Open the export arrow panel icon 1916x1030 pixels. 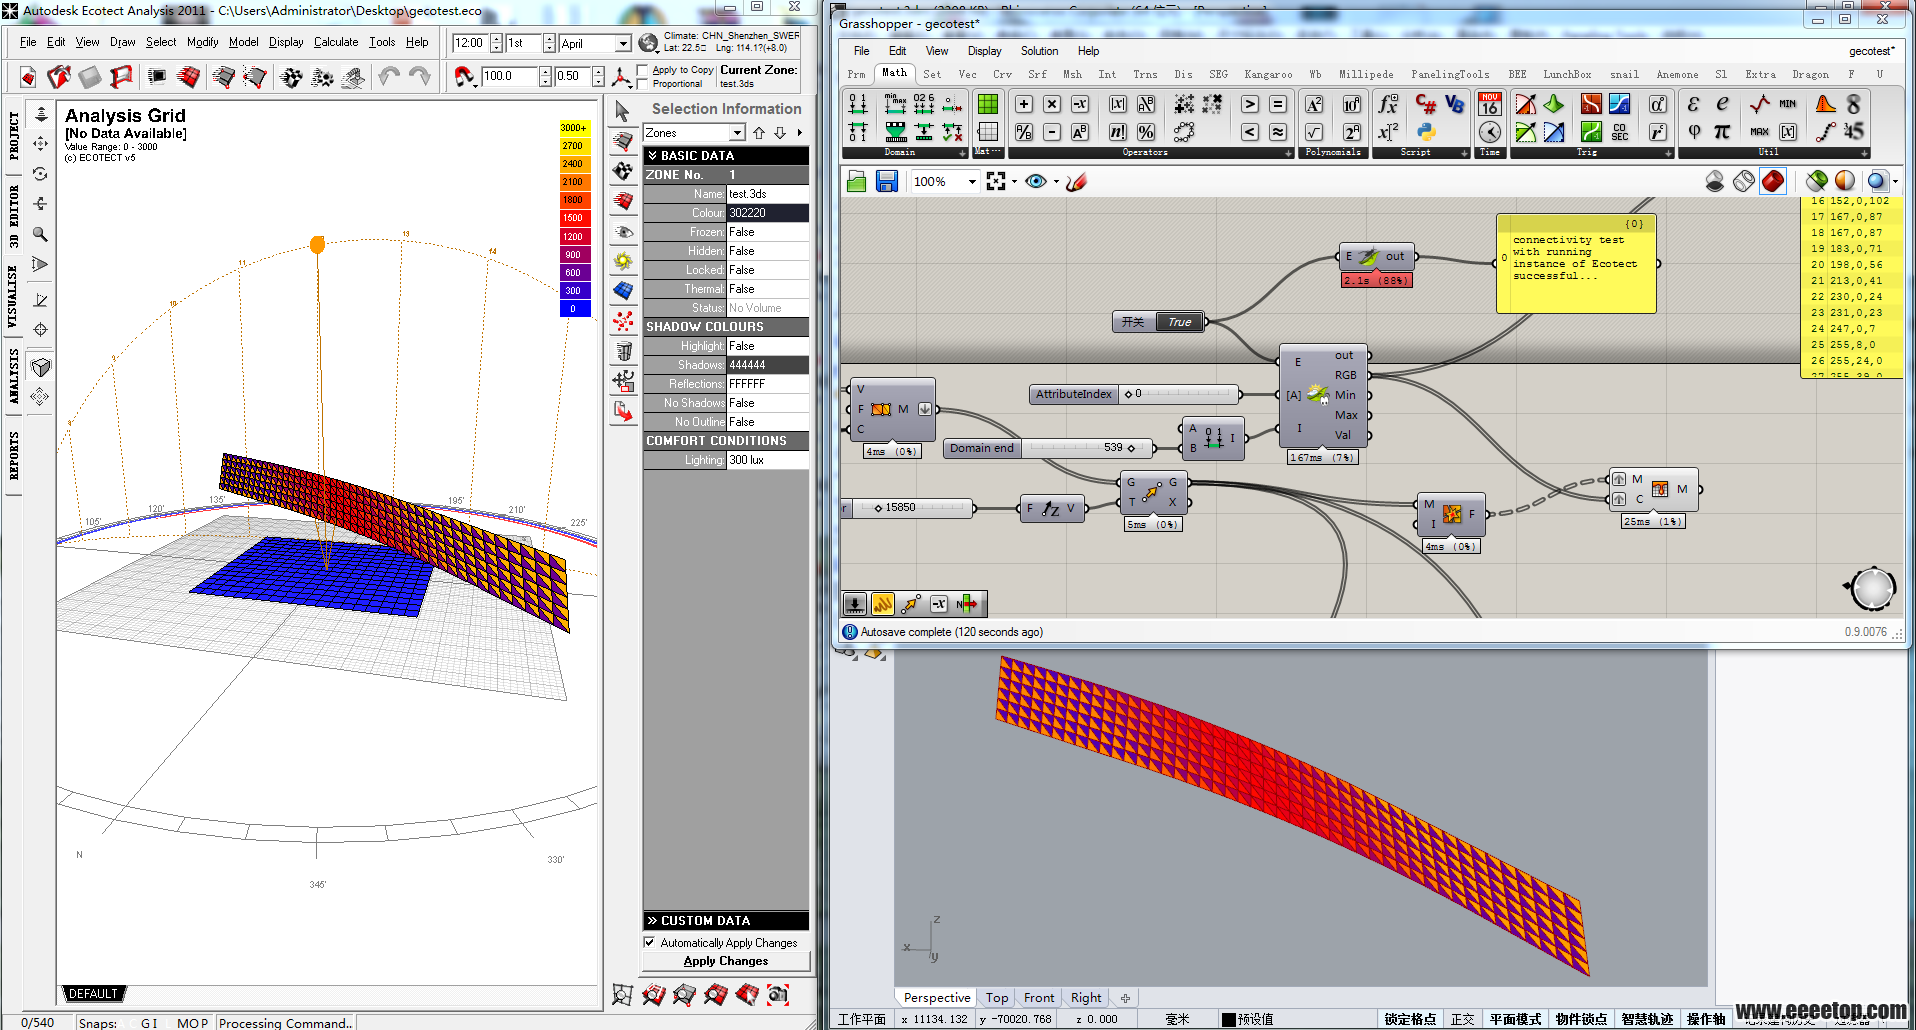click(623, 411)
